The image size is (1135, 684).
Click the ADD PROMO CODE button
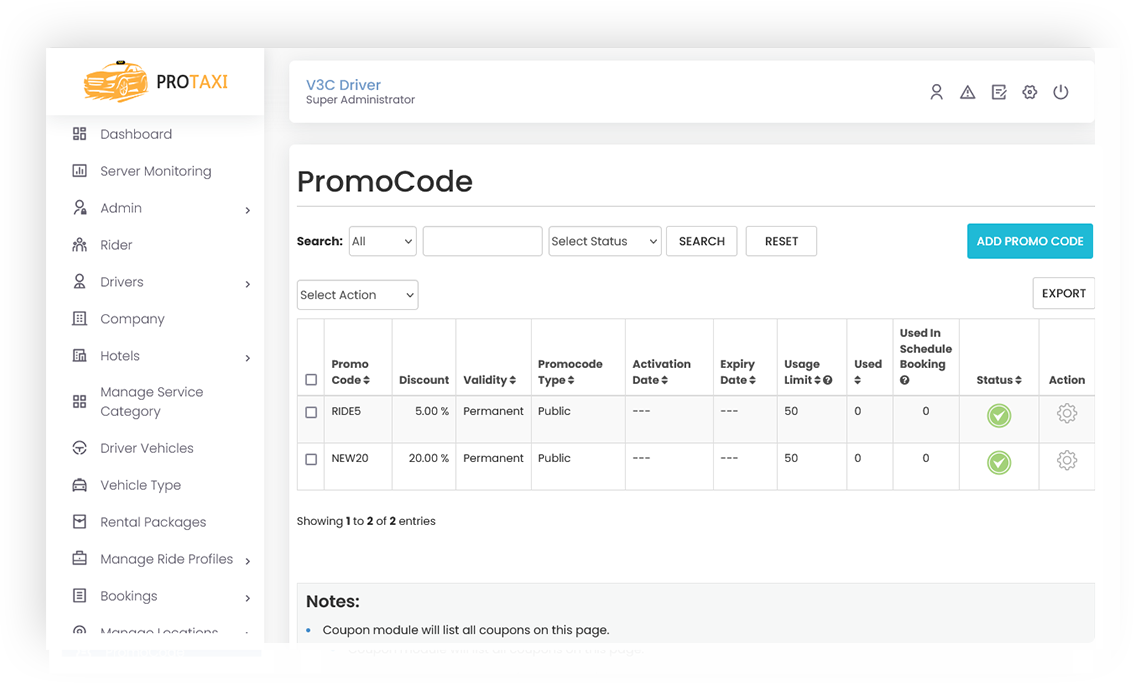coord(1030,241)
